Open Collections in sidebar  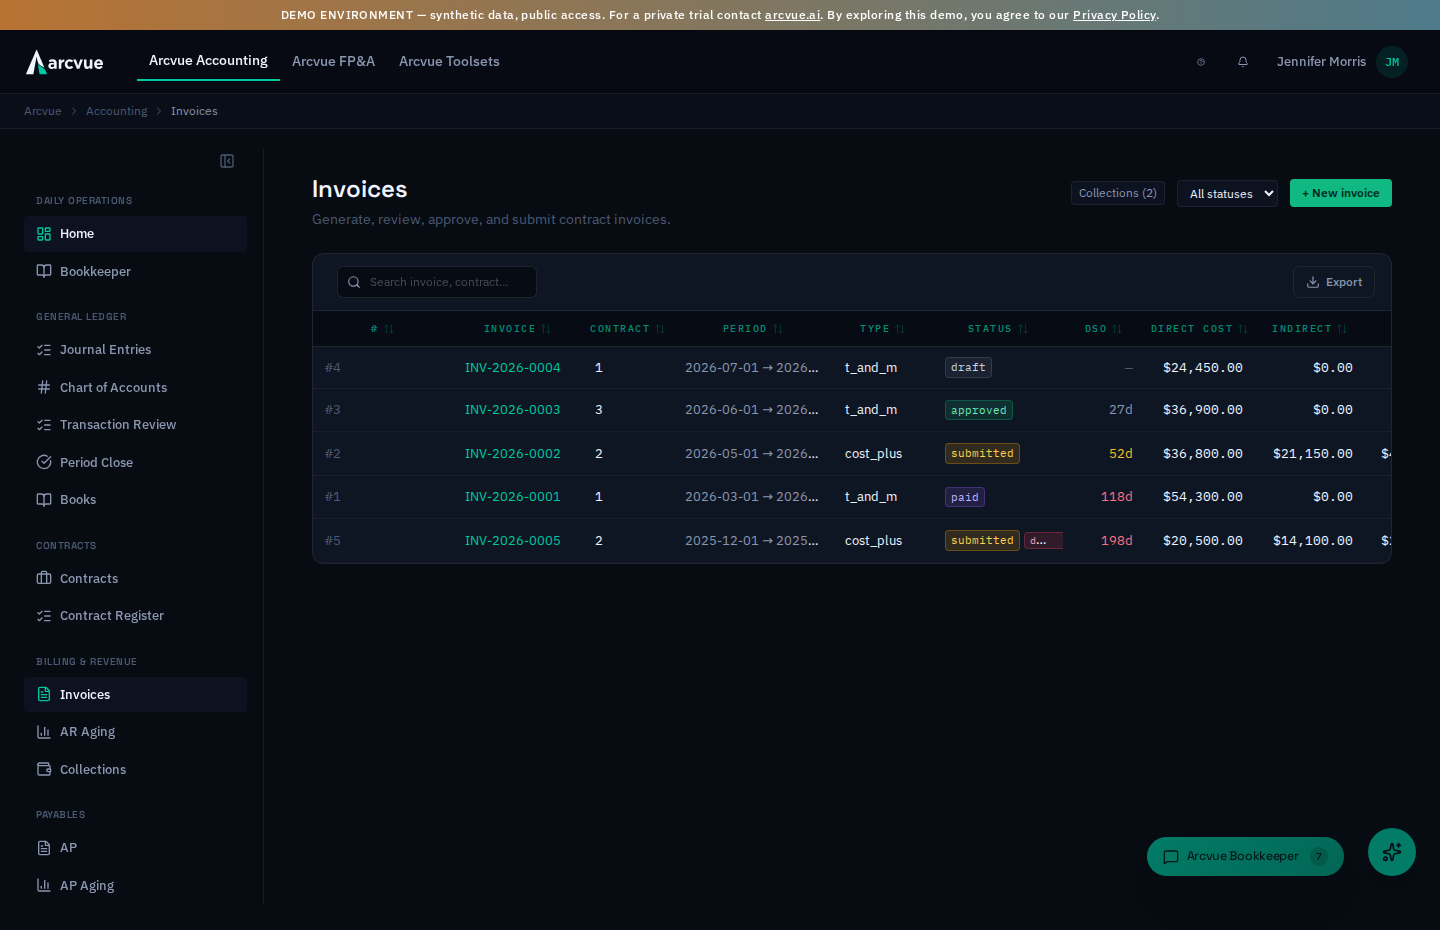tap(135, 770)
